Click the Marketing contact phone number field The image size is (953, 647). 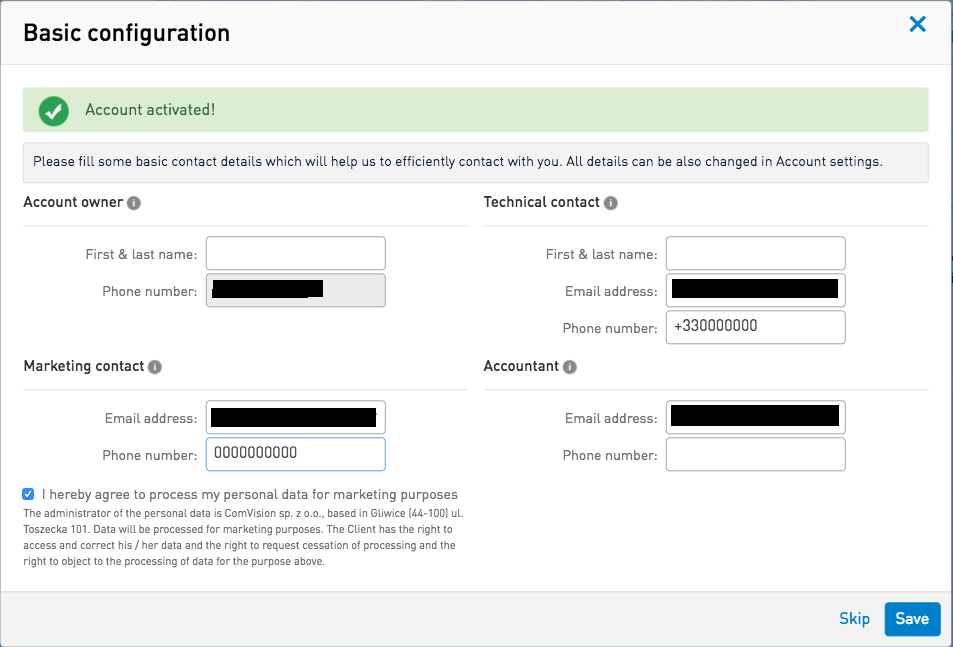pos(295,454)
